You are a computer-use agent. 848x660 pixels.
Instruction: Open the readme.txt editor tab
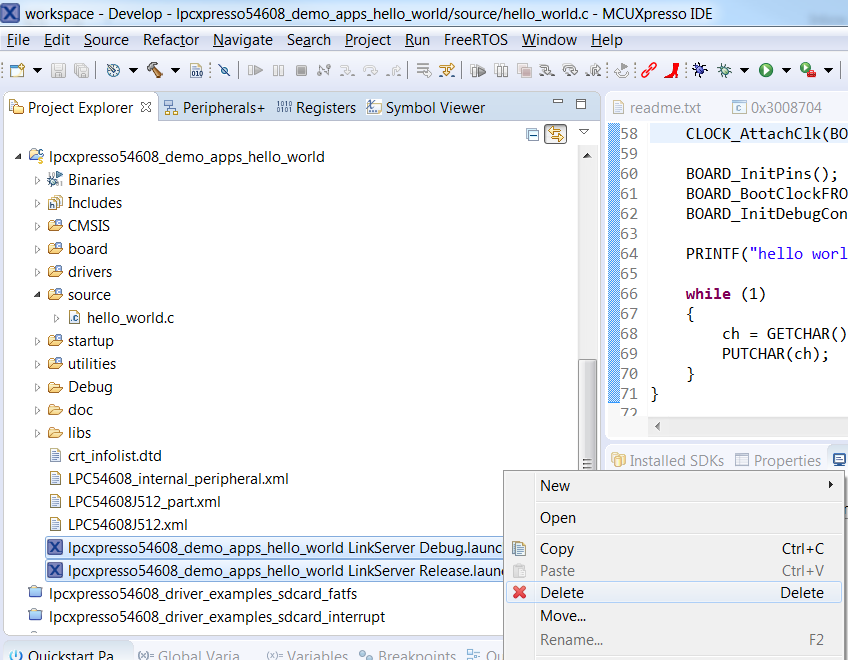coord(657,108)
